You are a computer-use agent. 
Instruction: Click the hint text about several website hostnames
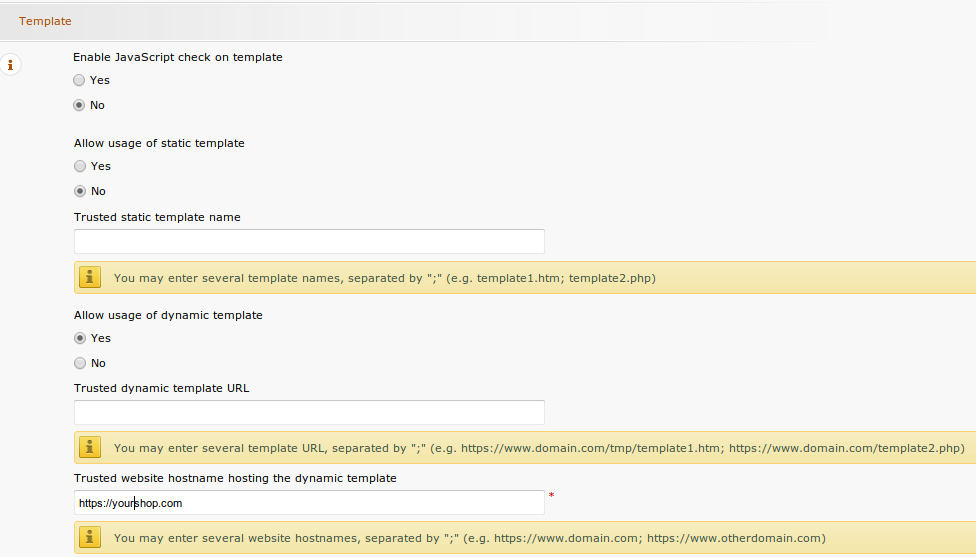coord(470,538)
